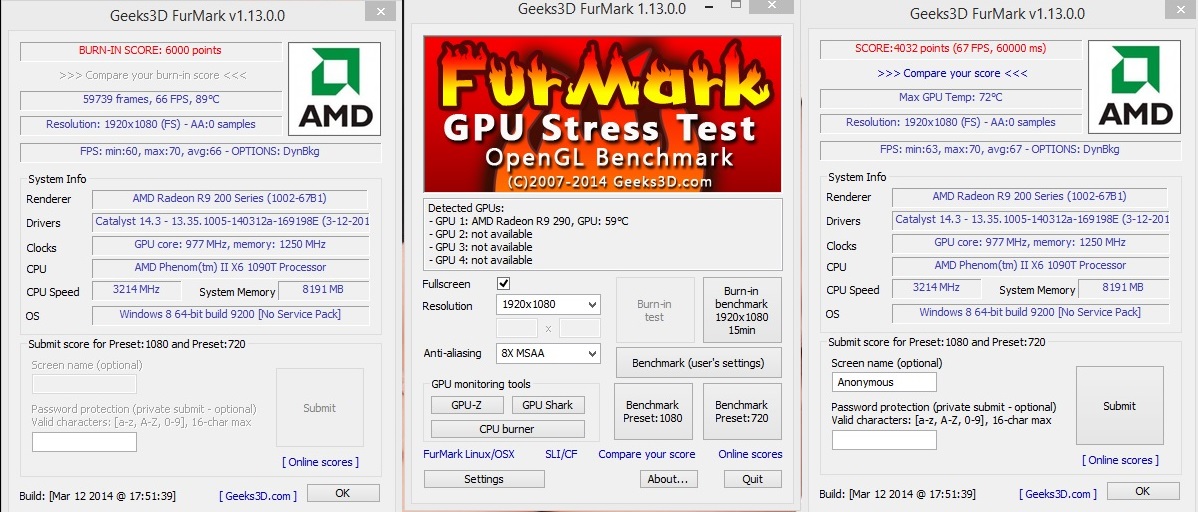Quit FurMark with the Quit button
The image size is (1198, 512).
click(x=753, y=479)
